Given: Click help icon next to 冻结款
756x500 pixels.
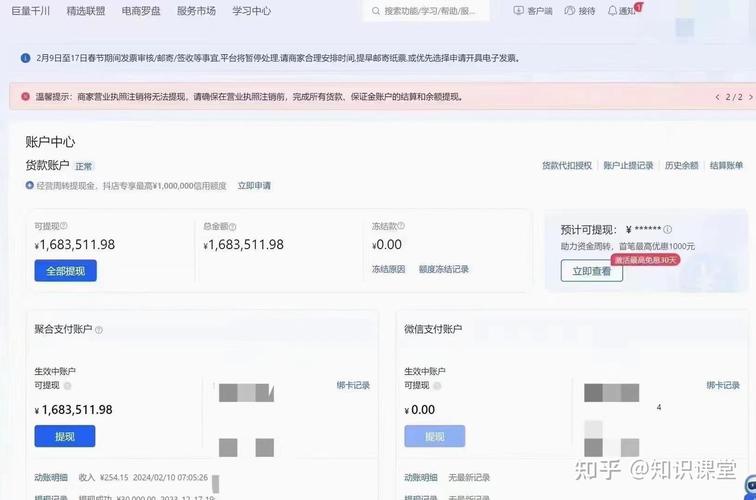Looking at the screenshot, I should pyautogui.click(x=401, y=226).
